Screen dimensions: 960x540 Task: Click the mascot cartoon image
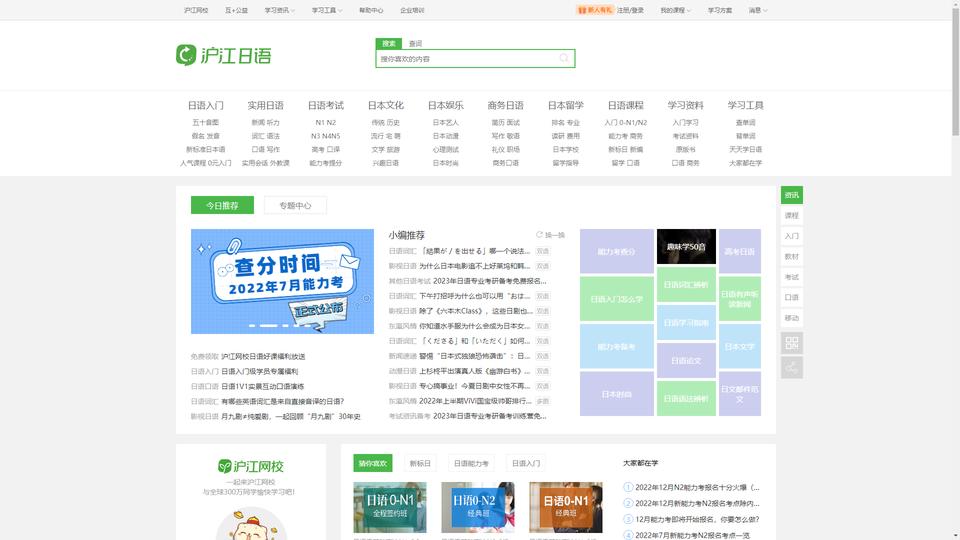(251, 524)
